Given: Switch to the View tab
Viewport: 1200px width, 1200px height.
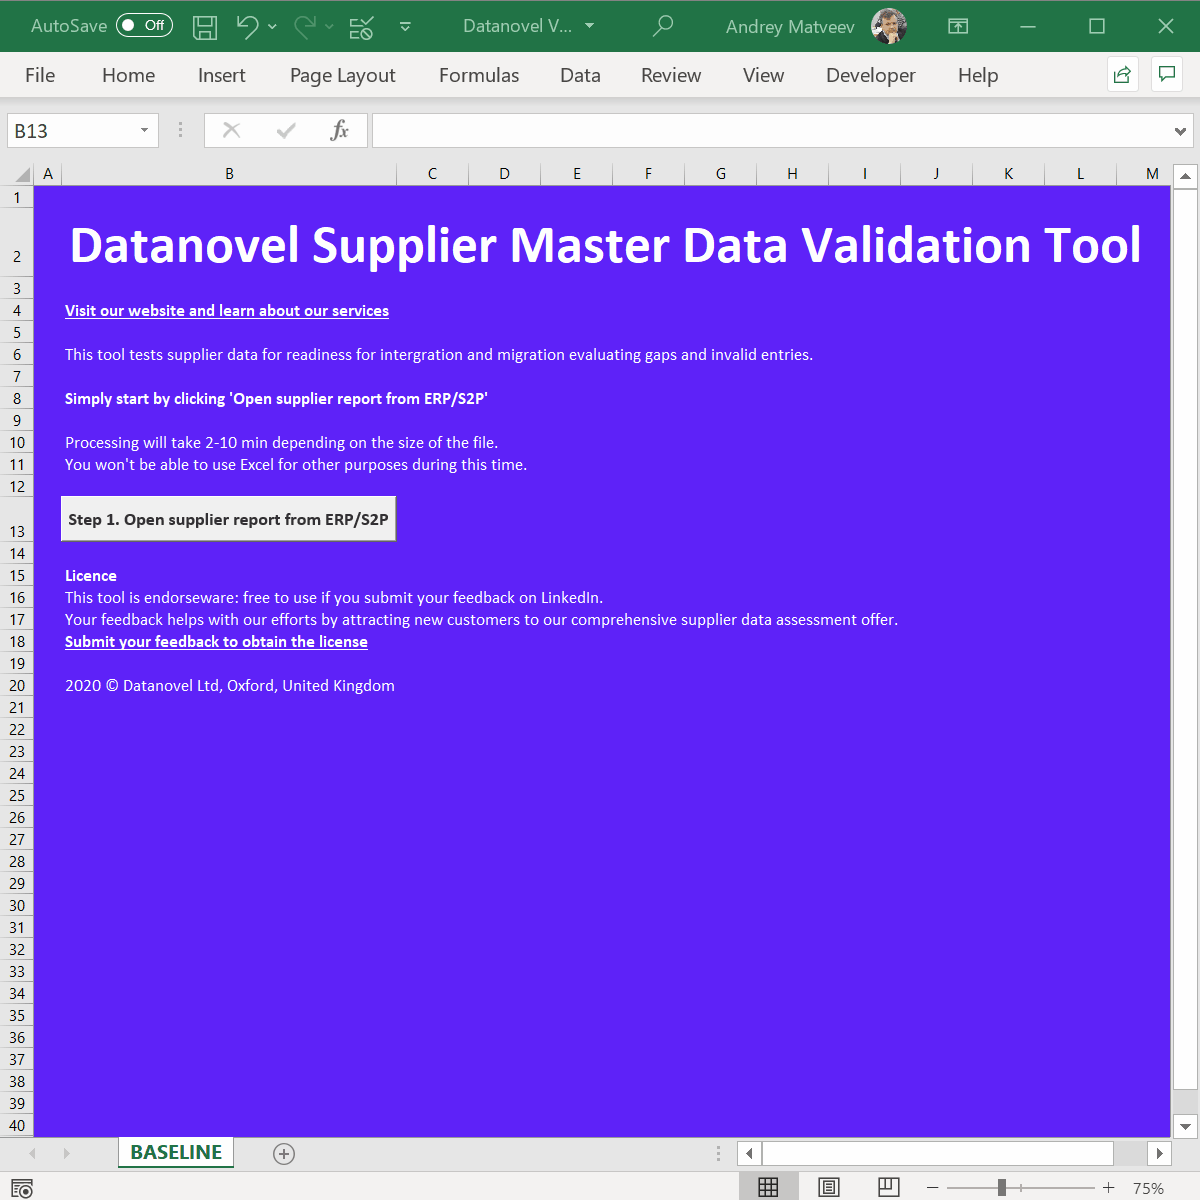Looking at the screenshot, I should point(763,75).
